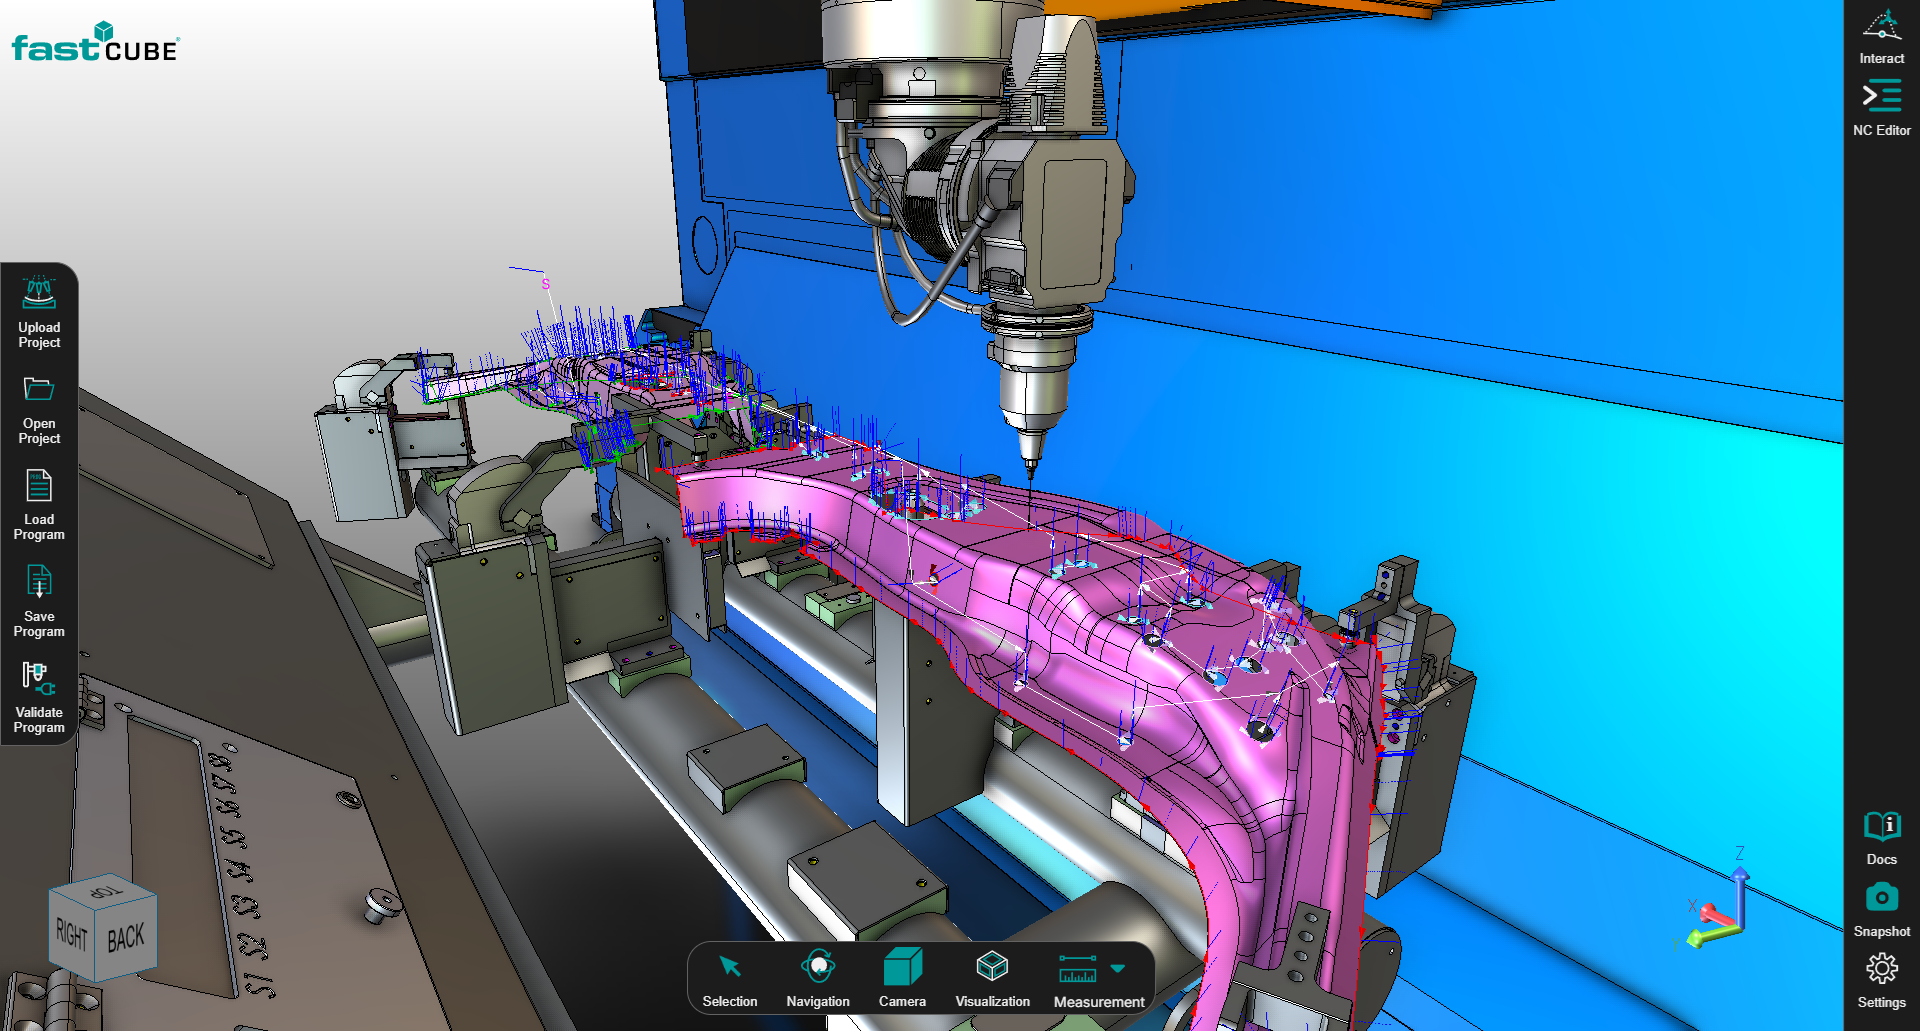
Task: Click the Upload Project icon
Action: pyautogui.click(x=39, y=294)
